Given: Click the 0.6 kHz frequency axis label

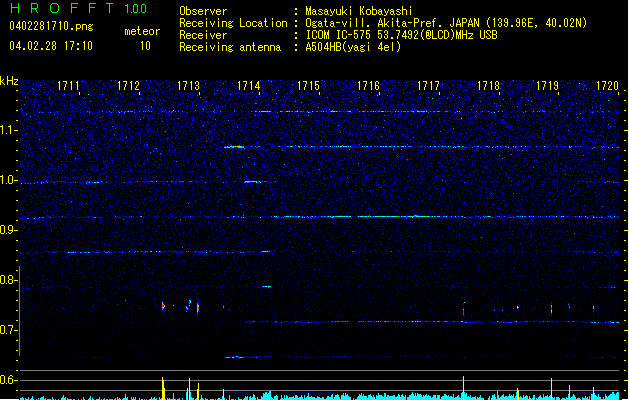Looking at the screenshot, I should pyautogui.click(x=9, y=380).
